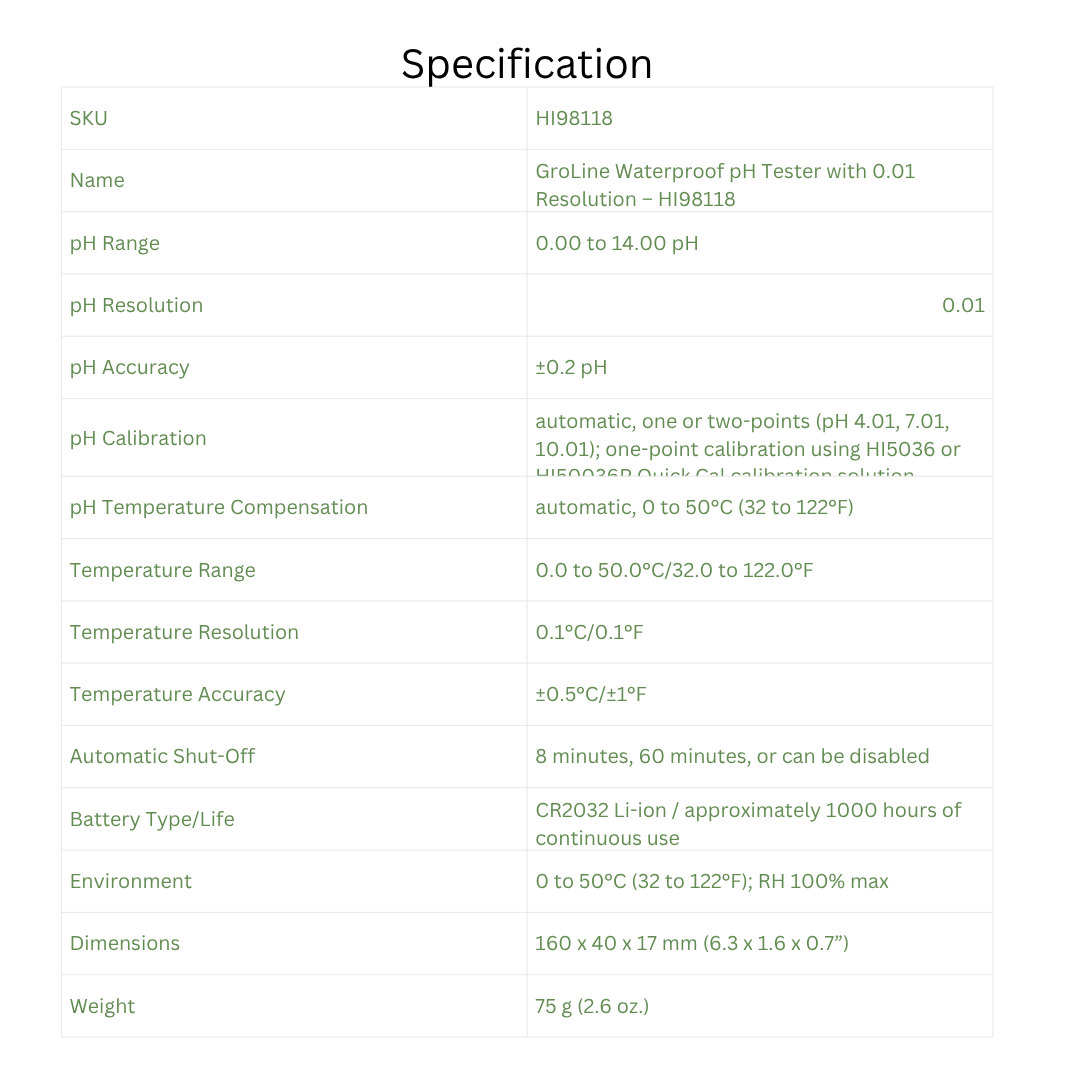
Task: Click the Automatic Shut-Off label
Action: [x=162, y=756]
